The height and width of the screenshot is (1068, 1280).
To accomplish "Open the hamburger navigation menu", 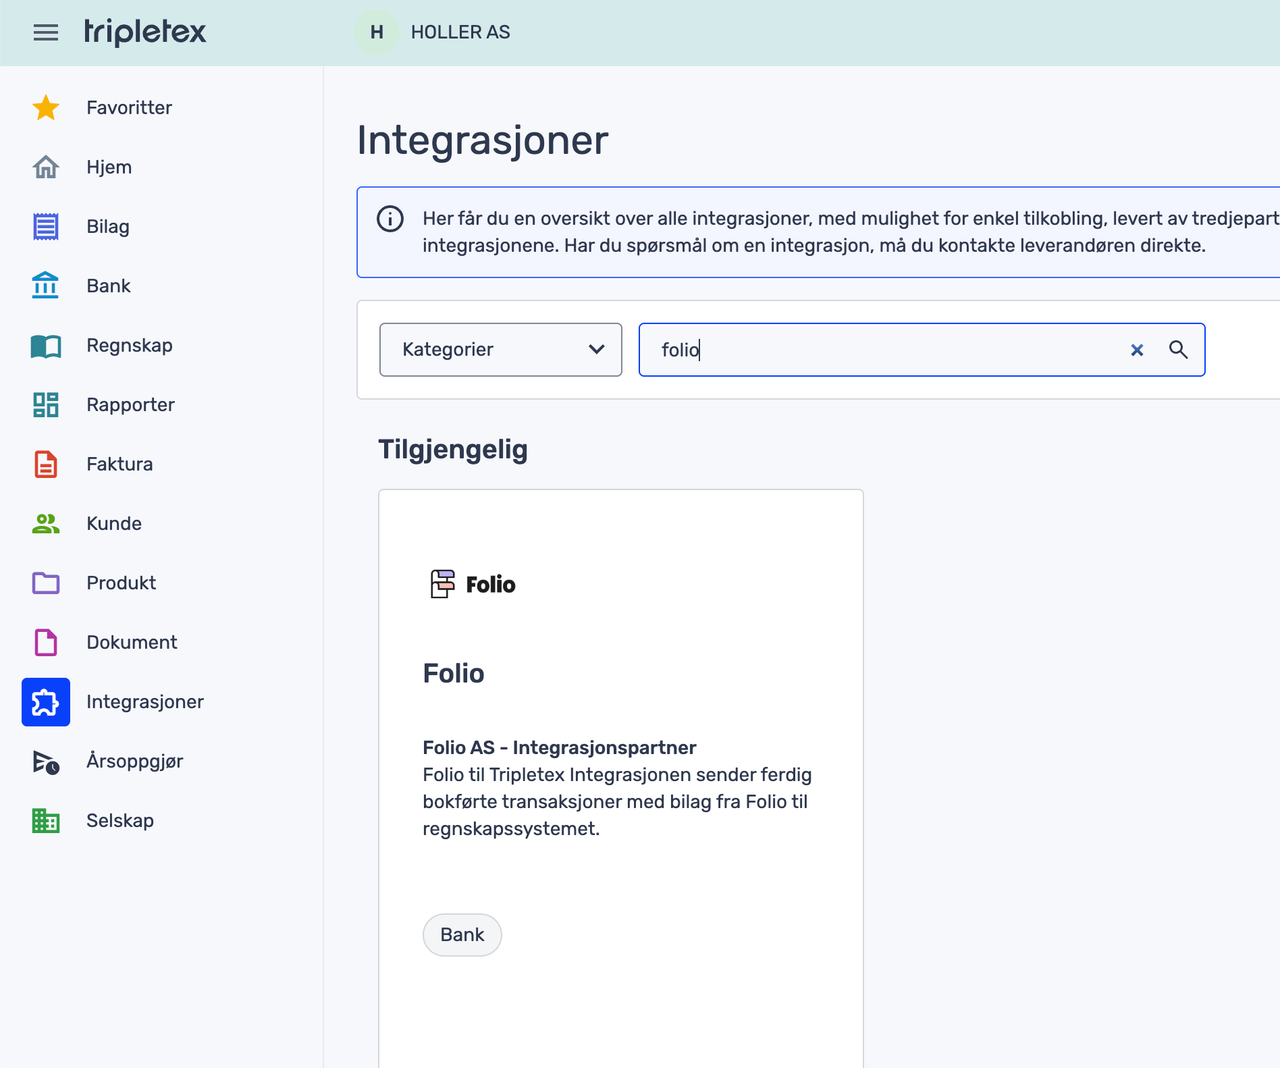I will (46, 32).
